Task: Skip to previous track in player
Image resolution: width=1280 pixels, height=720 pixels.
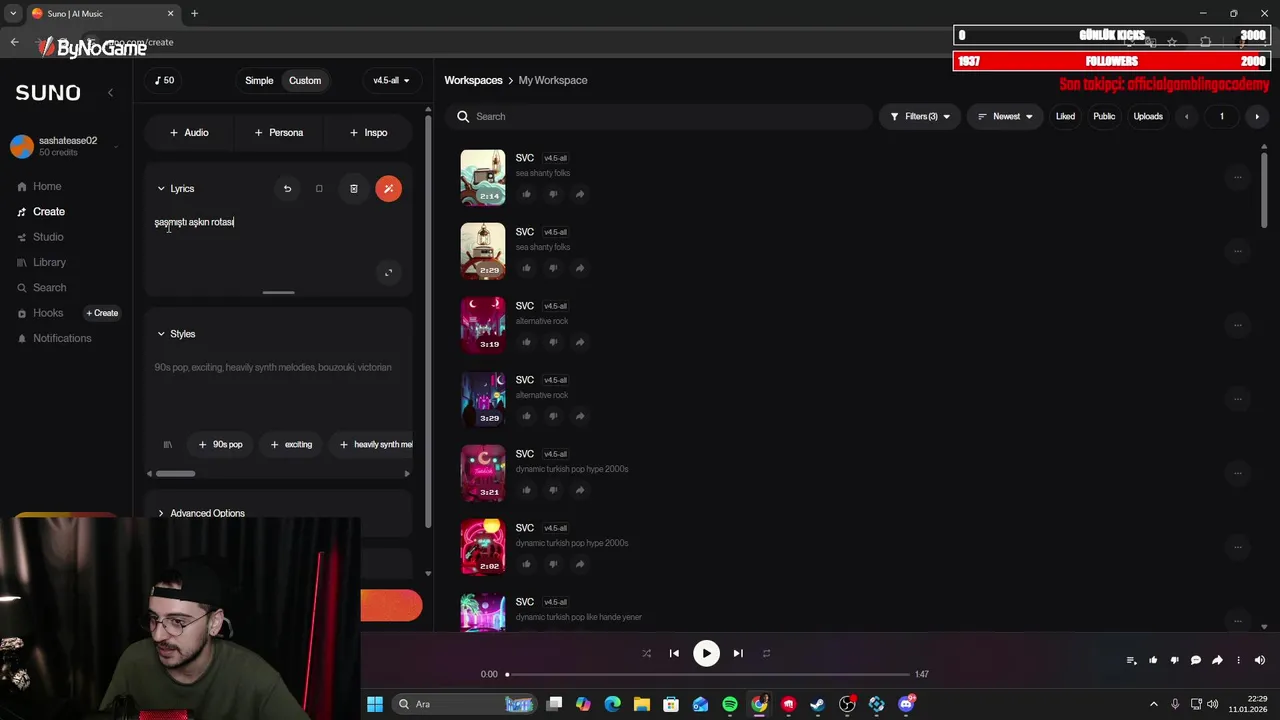Action: [674, 654]
